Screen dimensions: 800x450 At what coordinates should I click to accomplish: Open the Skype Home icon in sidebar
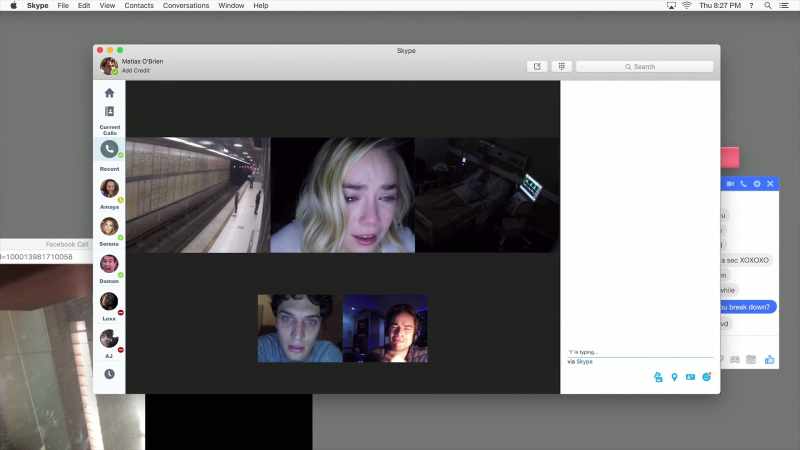(109, 93)
